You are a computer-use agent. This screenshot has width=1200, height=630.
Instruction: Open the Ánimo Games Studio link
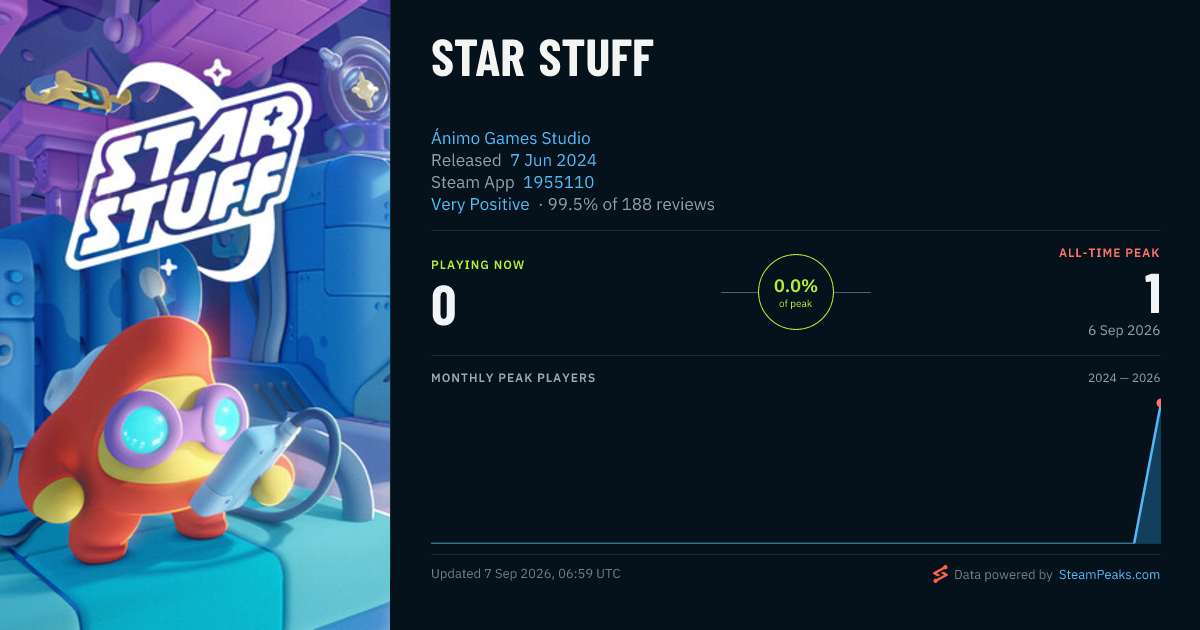510,138
